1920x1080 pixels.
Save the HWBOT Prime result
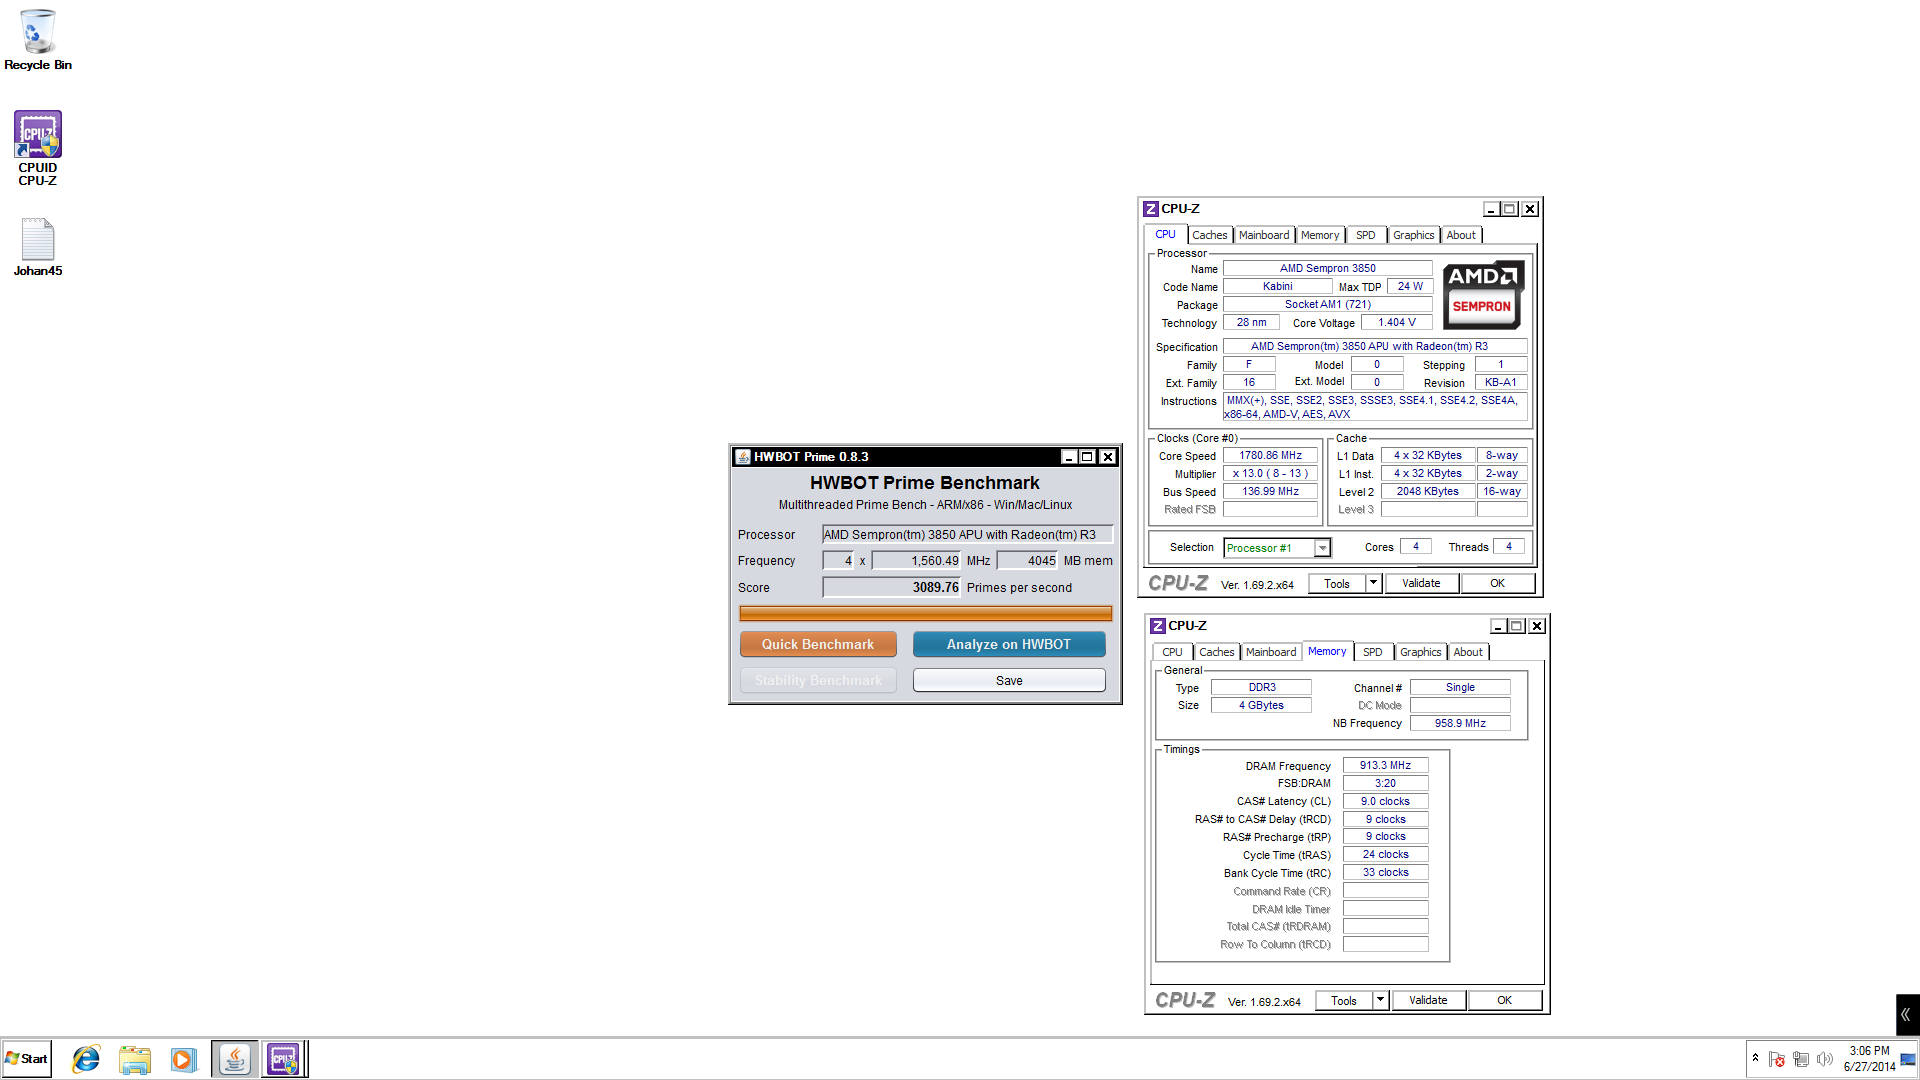[1009, 681]
